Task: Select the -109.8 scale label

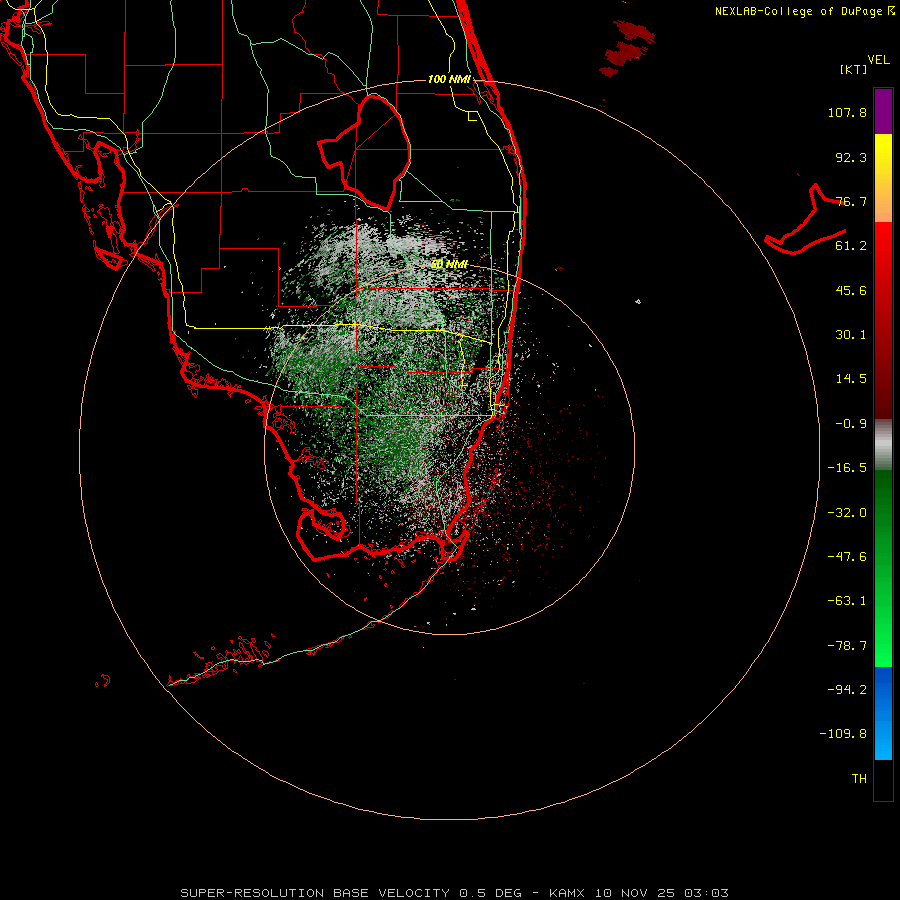Action: click(x=844, y=734)
